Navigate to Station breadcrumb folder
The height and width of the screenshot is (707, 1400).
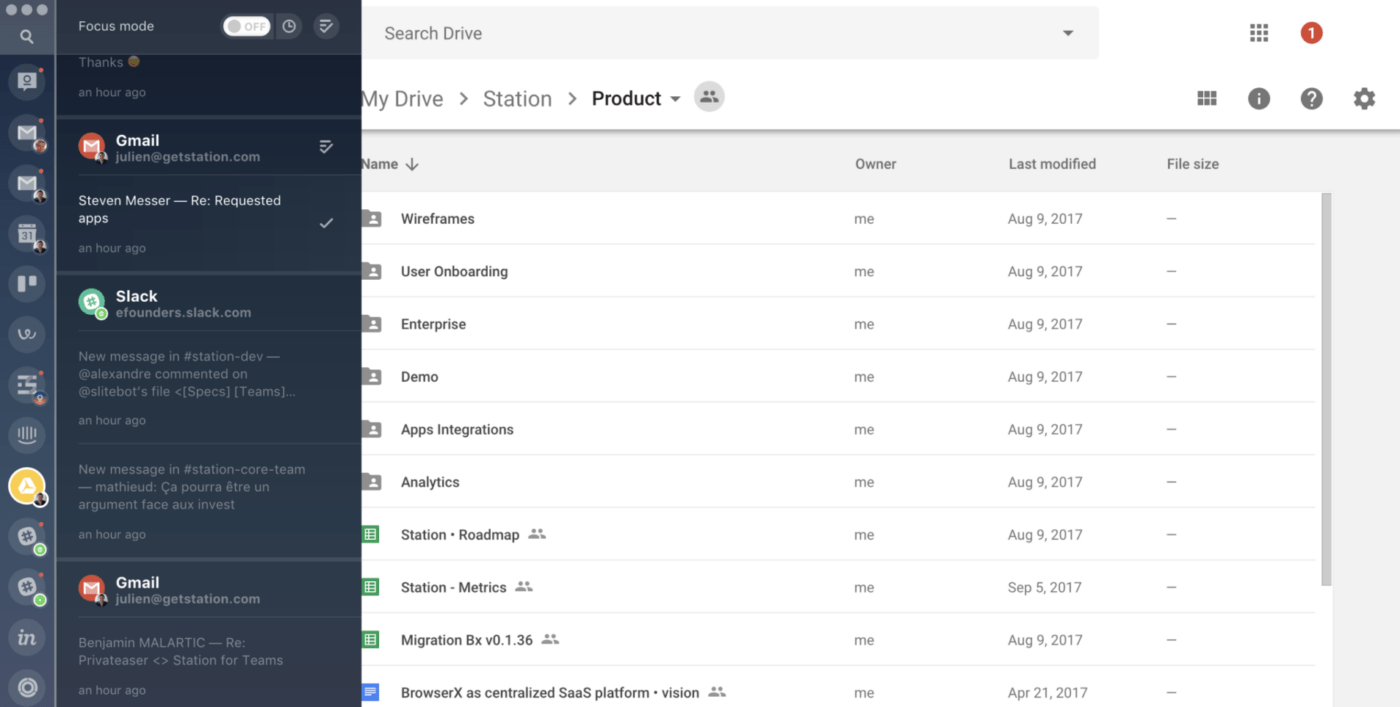(517, 99)
